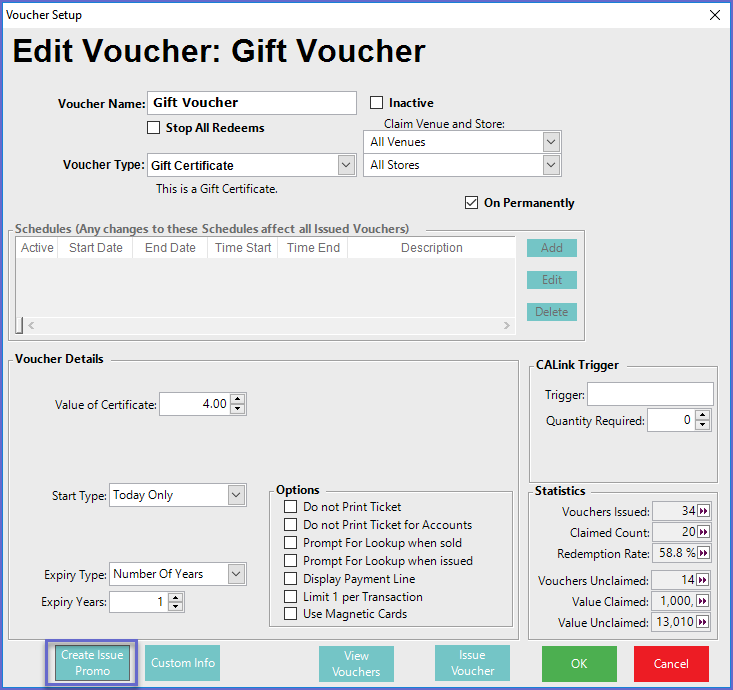Open Redemption Rate detail arrow
733x690 pixels.
(703, 553)
